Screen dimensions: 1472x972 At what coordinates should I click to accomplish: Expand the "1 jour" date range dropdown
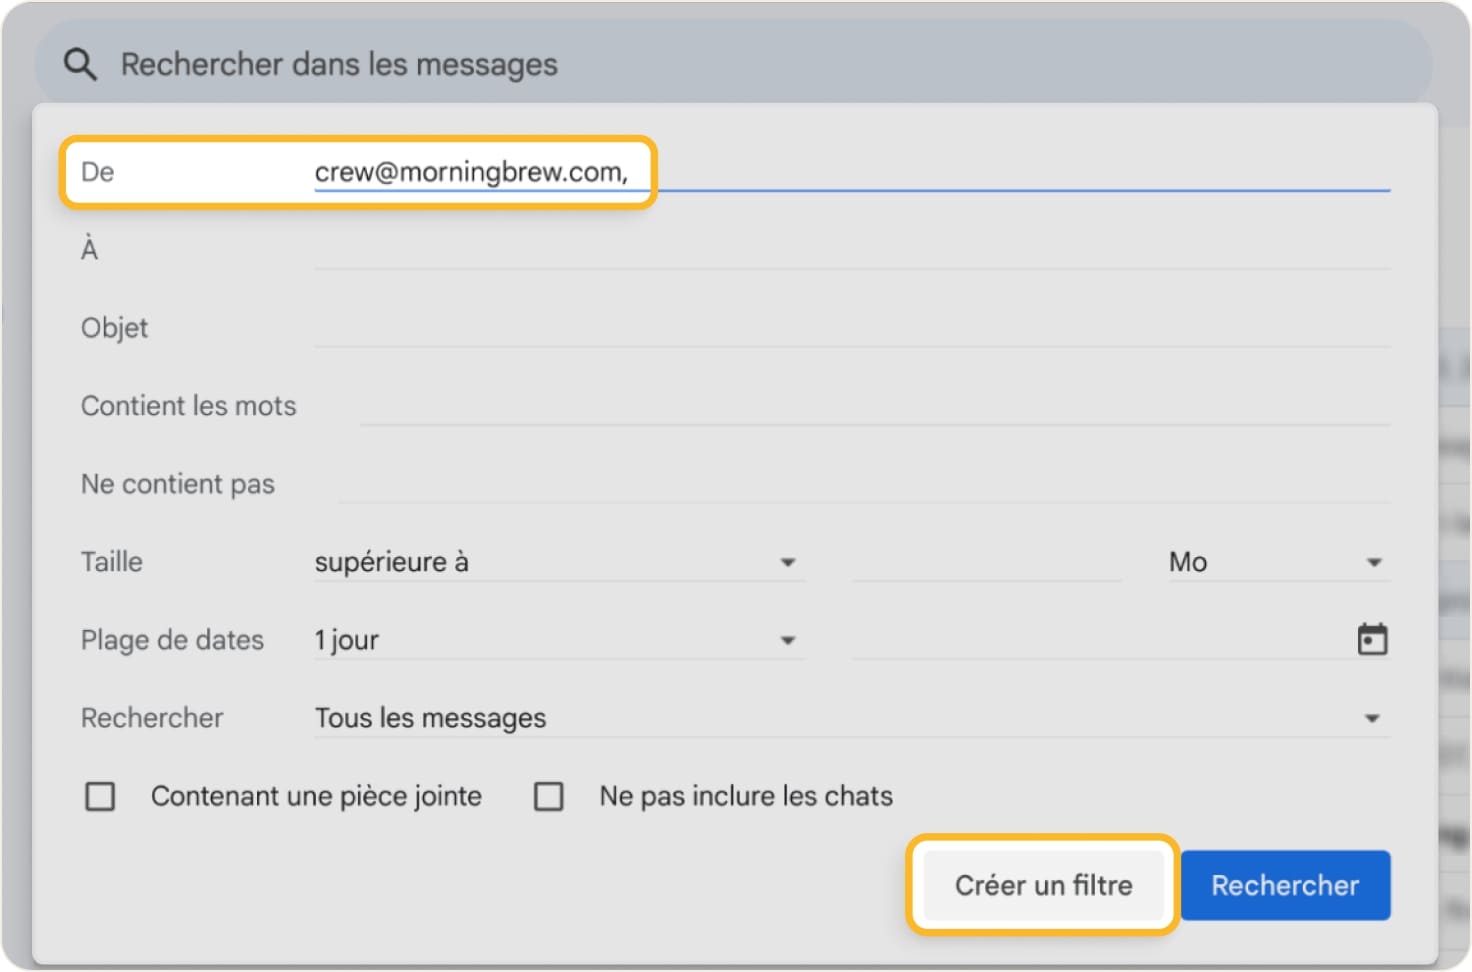pyautogui.click(x=555, y=639)
